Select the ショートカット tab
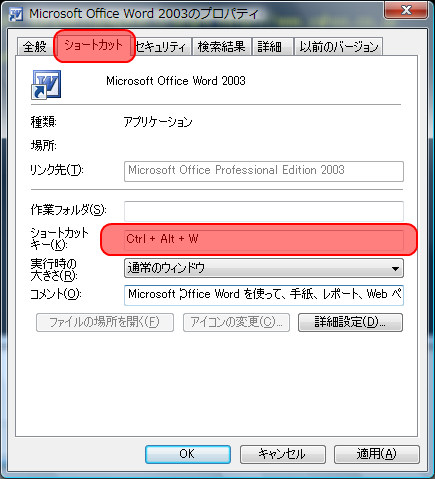Image resolution: width=435 pixels, height=479 pixels. (x=94, y=45)
